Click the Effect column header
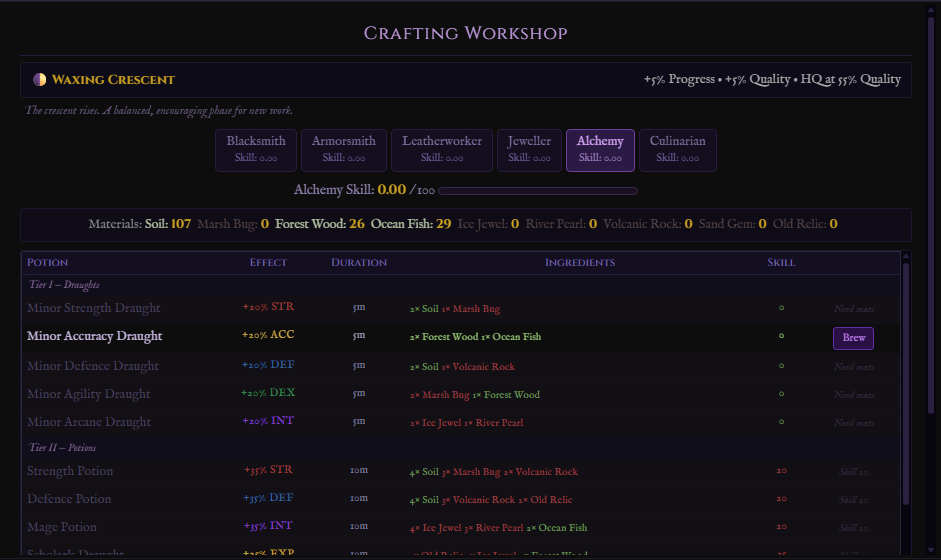Screen dimensions: 941x560 pyautogui.click(x=268, y=262)
